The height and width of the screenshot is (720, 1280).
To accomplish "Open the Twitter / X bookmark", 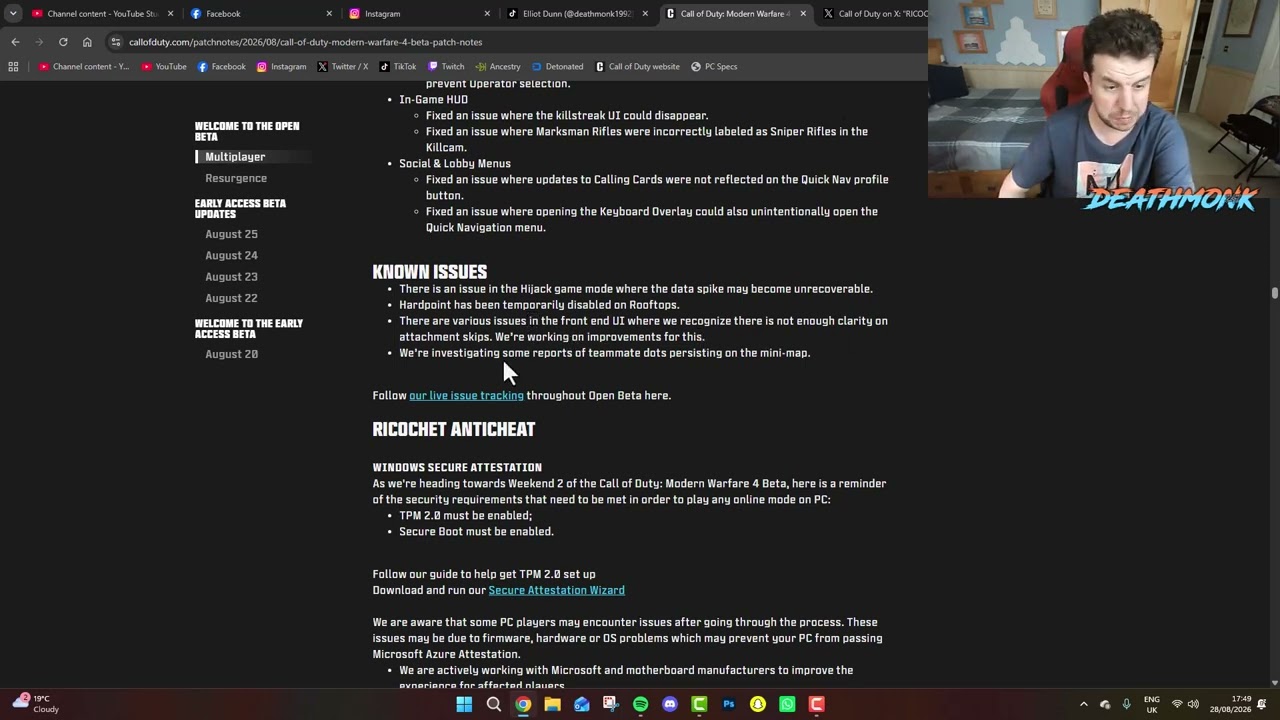I will [343, 67].
